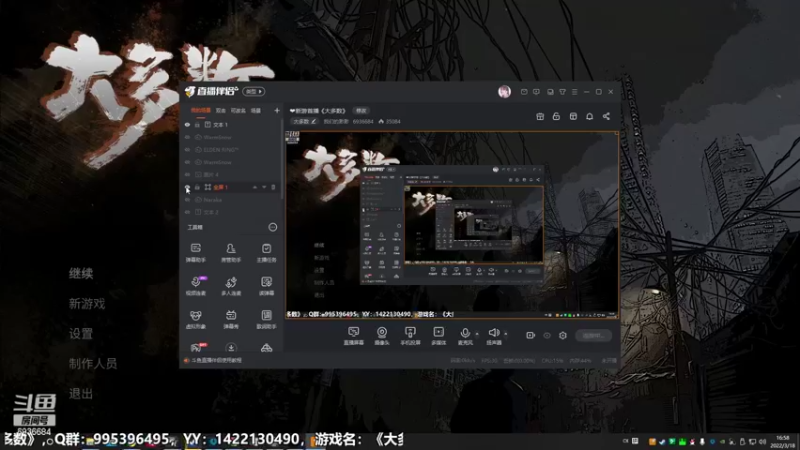This screenshot has height=450, width=800.
Task: Add 摄像头 camera source
Action: click(382, 336)
